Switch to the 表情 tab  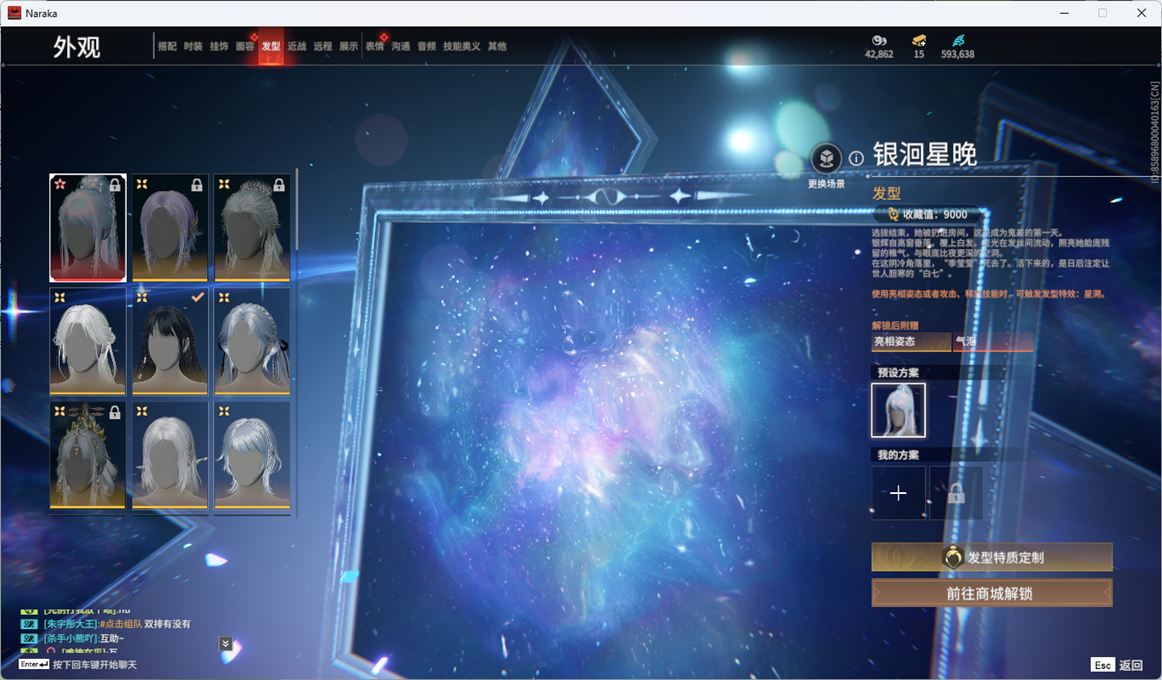[374, 46]
